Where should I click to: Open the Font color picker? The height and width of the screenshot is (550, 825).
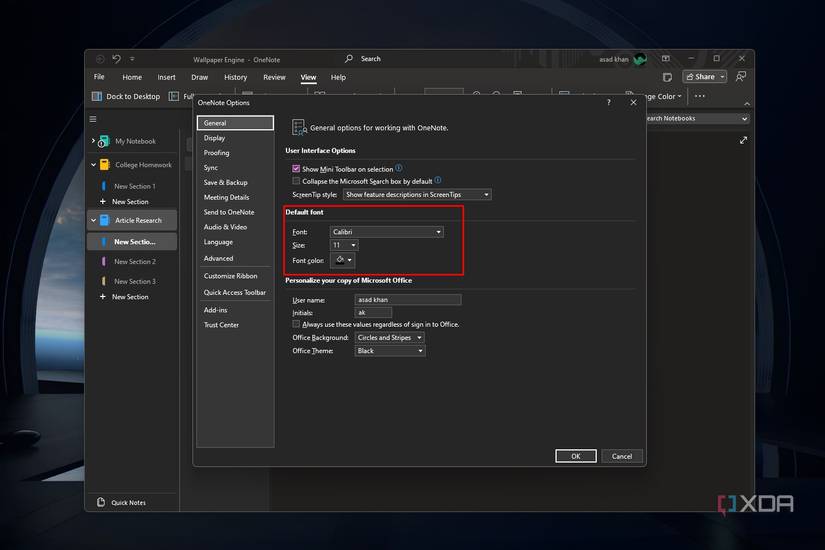pos(342,260)
